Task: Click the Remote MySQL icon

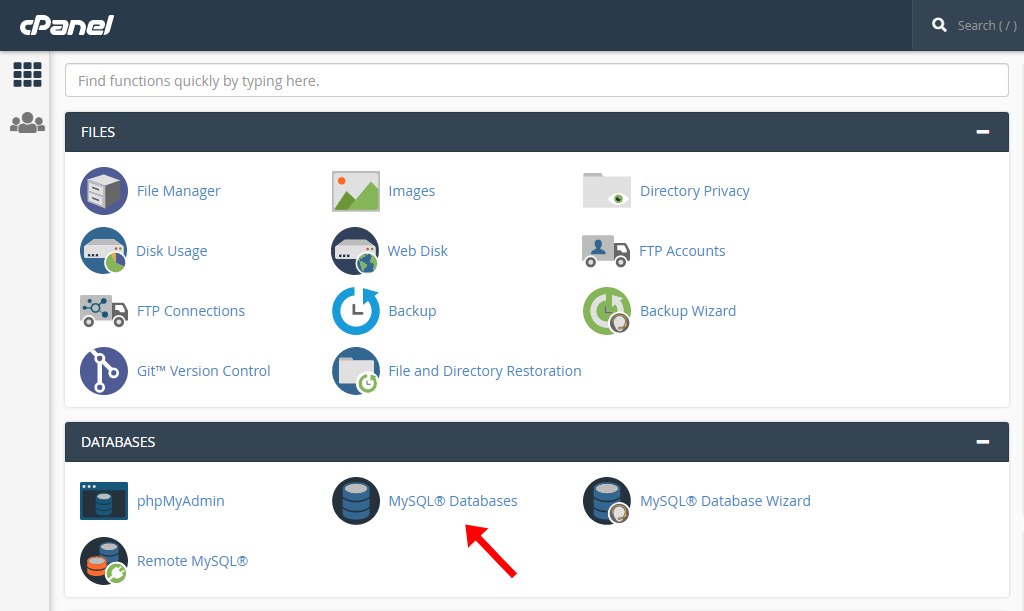Action: (103, 560)
